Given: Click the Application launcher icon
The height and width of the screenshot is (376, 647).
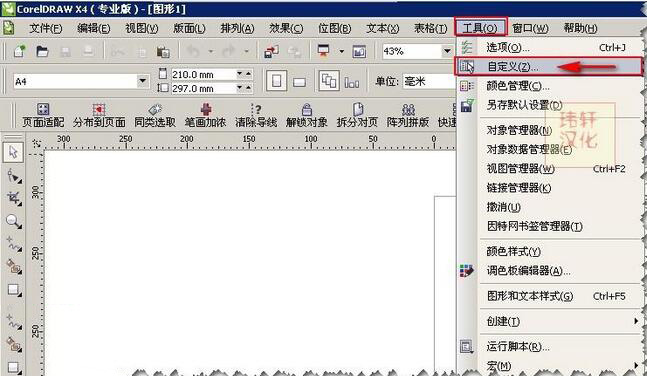Looking at the screenshot, I should (x=323, y=51).
